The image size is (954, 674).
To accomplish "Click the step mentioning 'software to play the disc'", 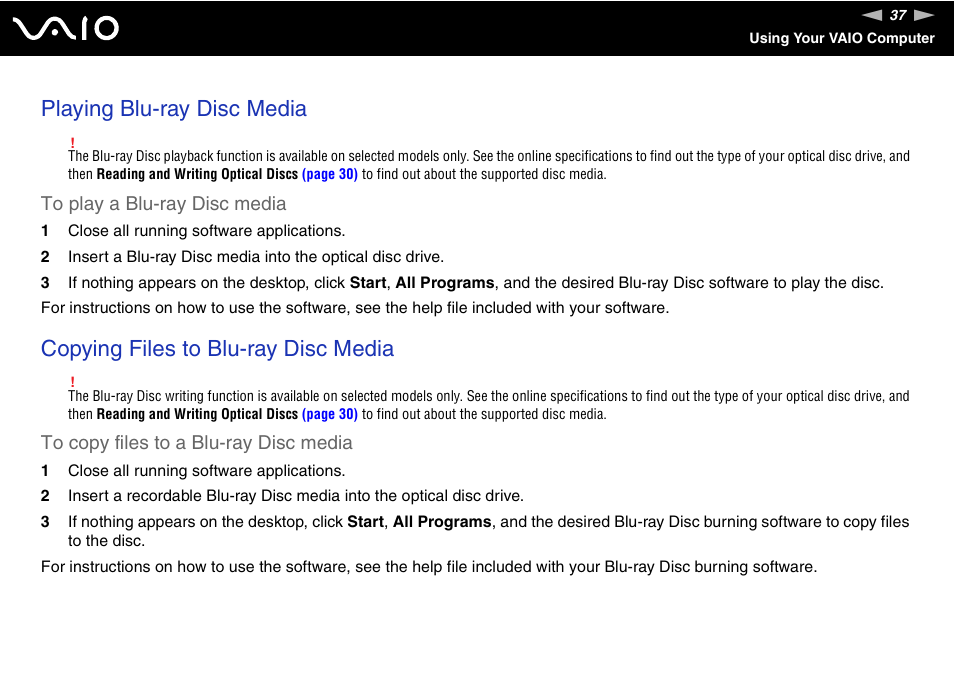I will [476, 283].
